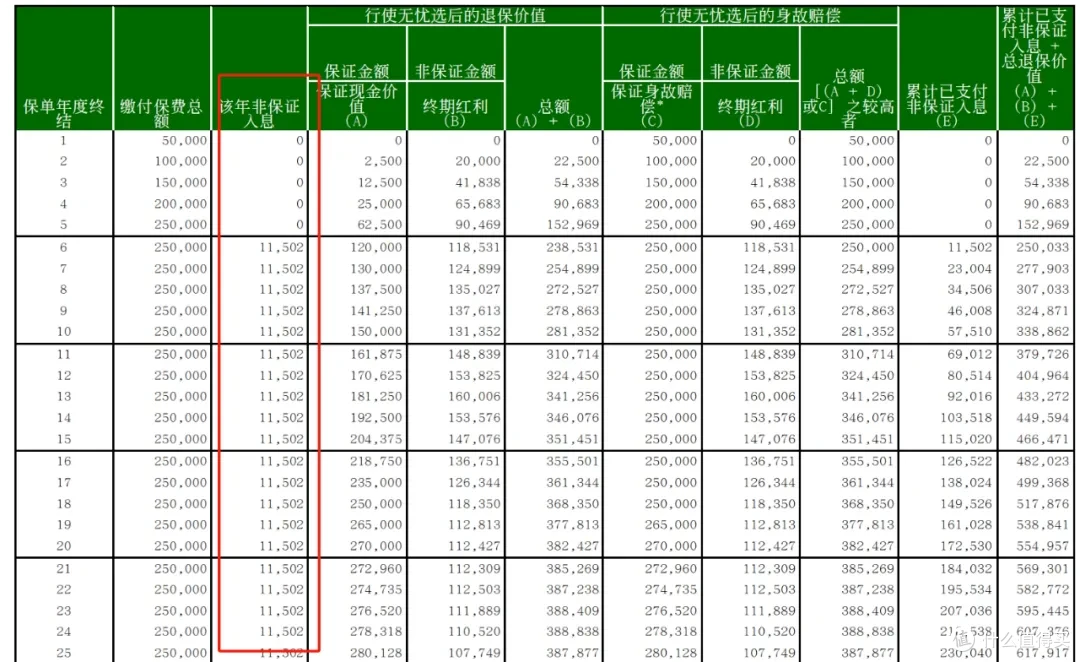Click the guaranteed cash value 235,000
The image size is (1080, 662).
[376, 482]
